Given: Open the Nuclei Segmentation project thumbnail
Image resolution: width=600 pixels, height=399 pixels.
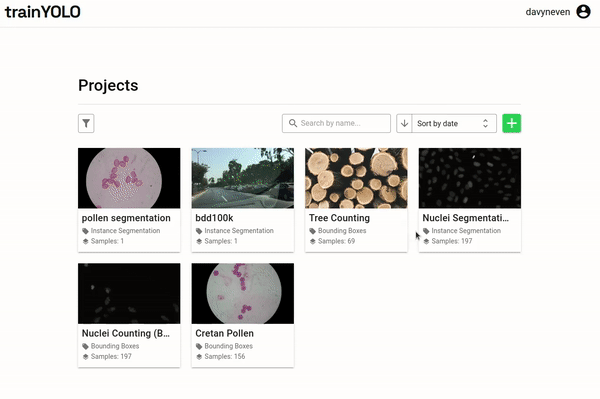Looking at the screenshot, I should [x=470, y=178].
